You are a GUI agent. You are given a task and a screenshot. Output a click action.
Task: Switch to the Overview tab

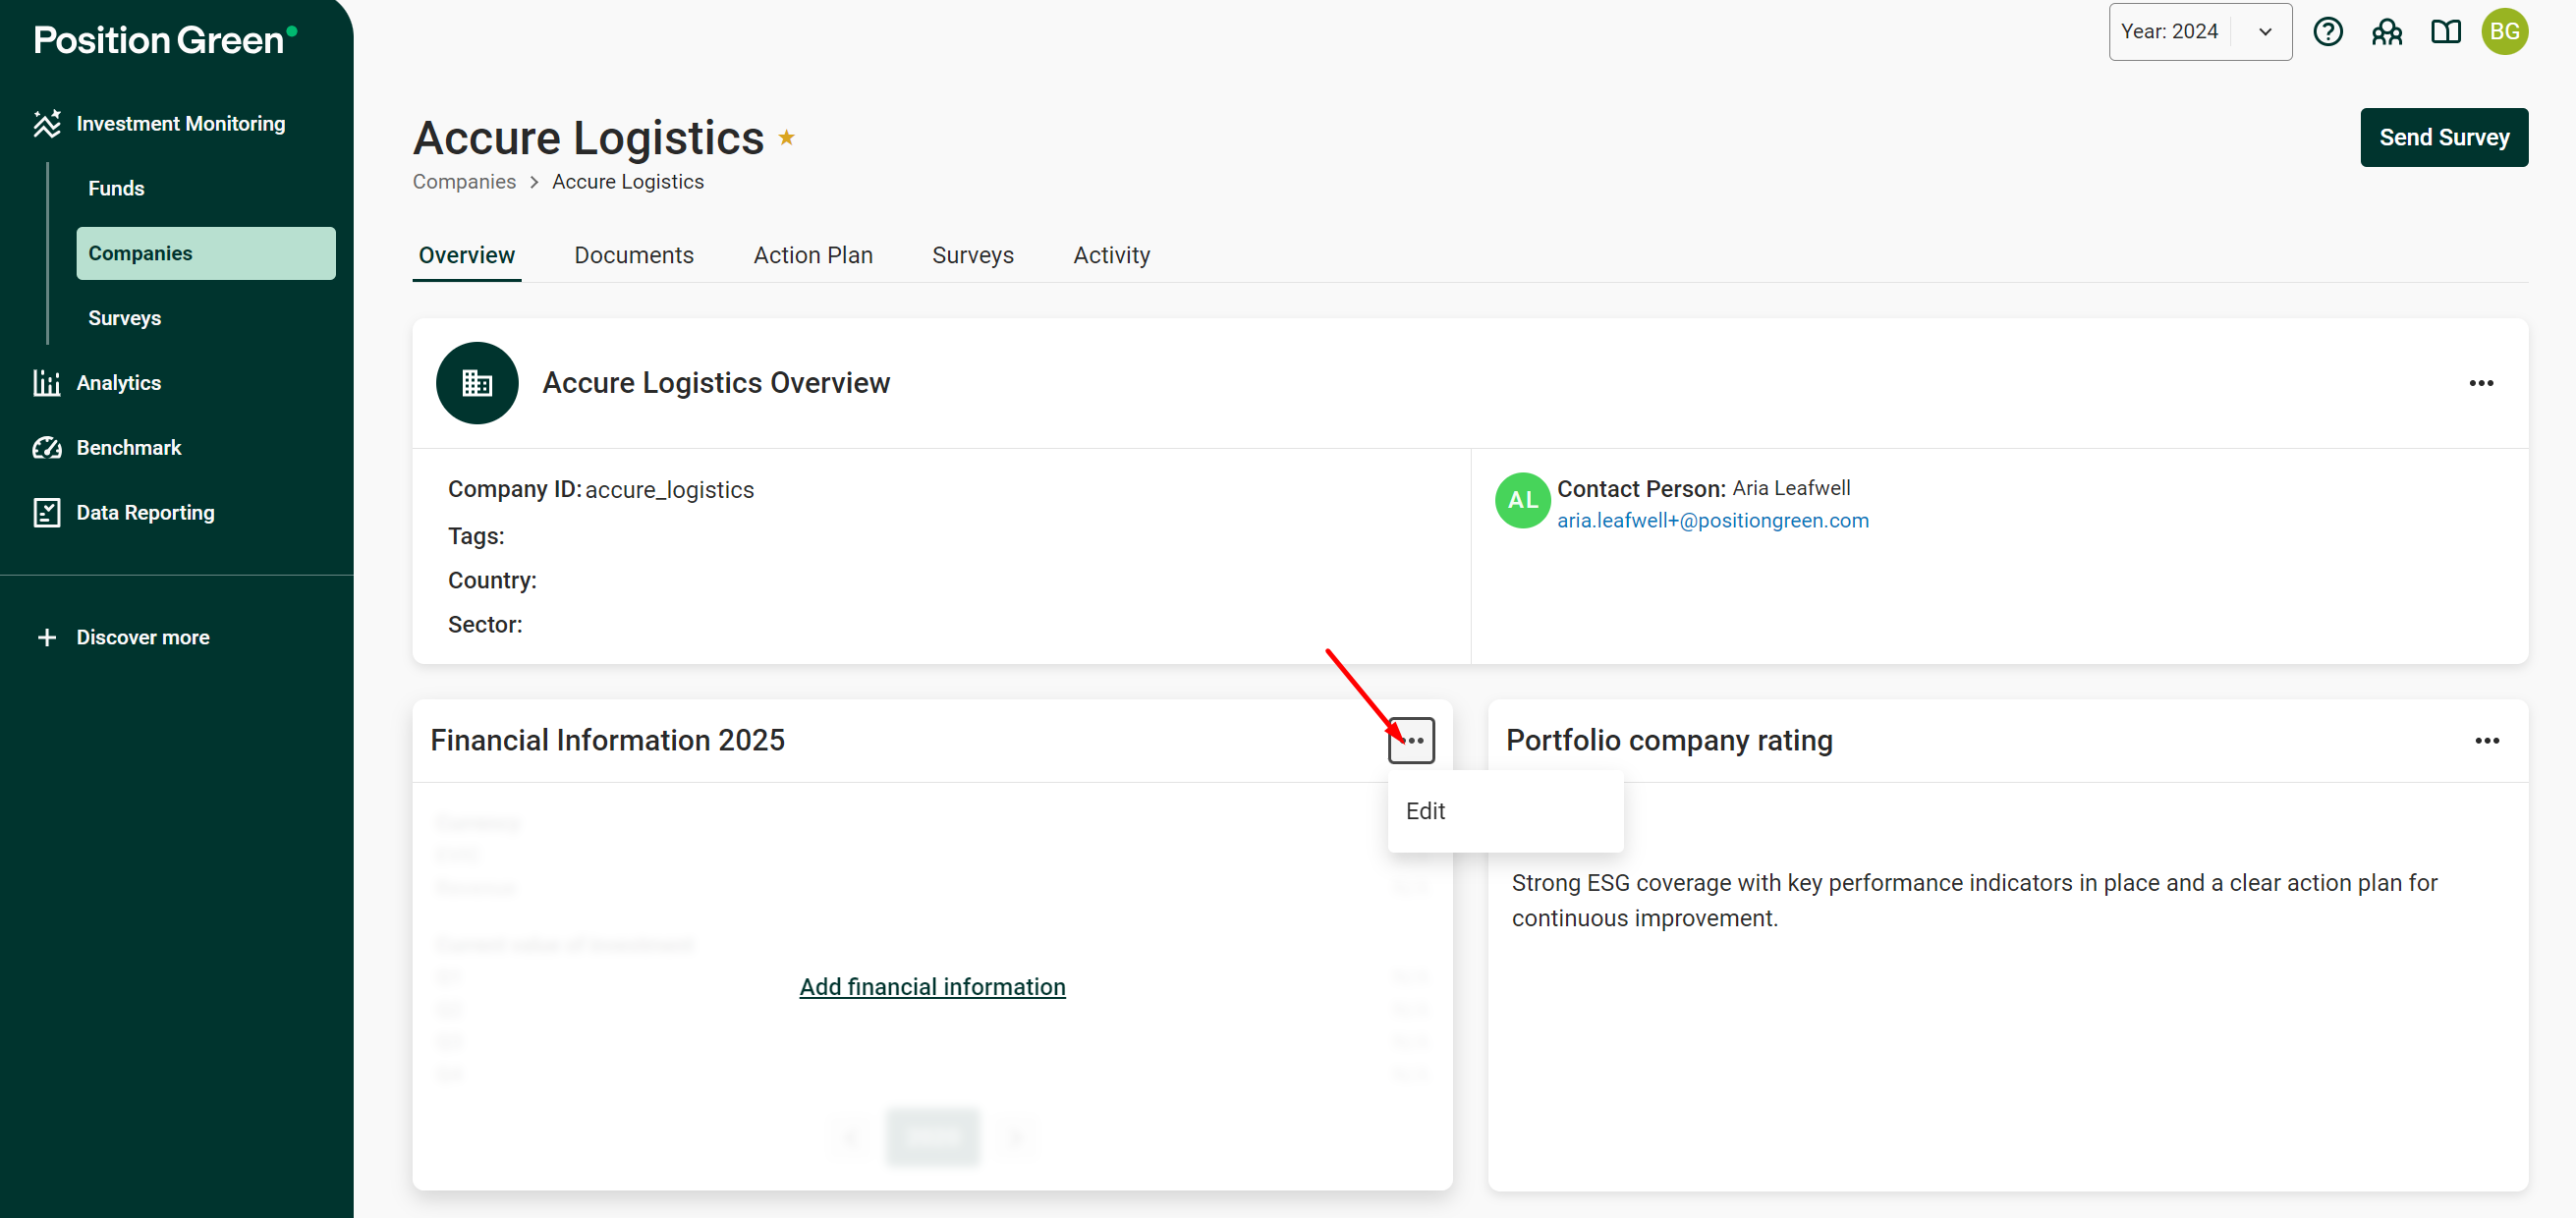coord(466,255)
